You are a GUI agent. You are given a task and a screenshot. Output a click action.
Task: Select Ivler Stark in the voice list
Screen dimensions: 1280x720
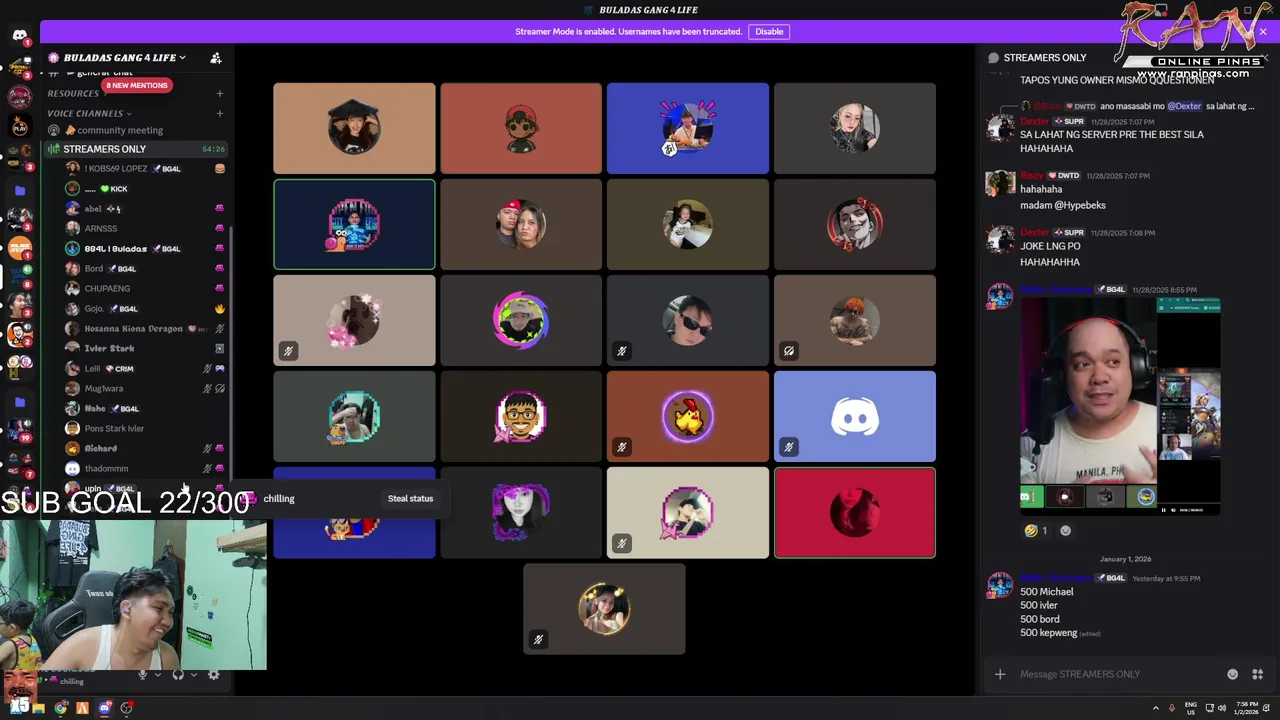click(x=146, y=348)
